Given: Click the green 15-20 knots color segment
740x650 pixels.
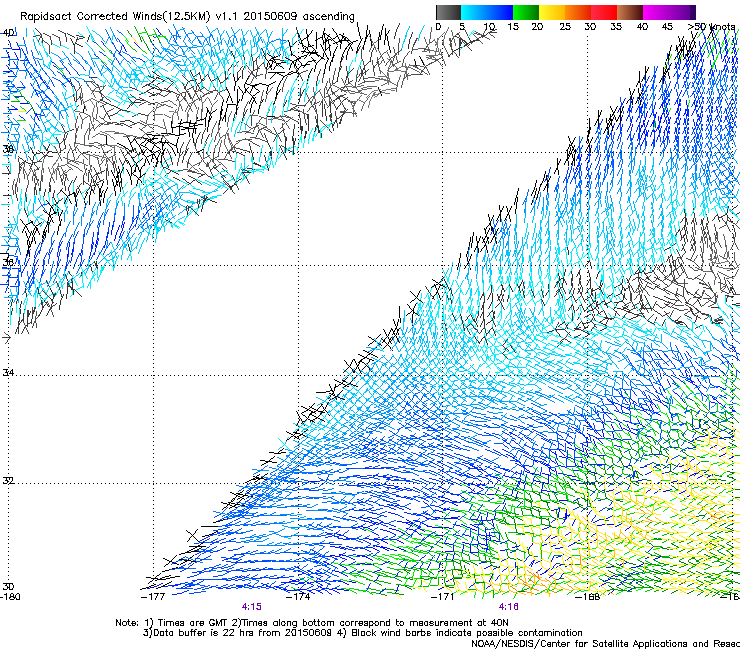Looking at the screenshot, I should [526, 12].
